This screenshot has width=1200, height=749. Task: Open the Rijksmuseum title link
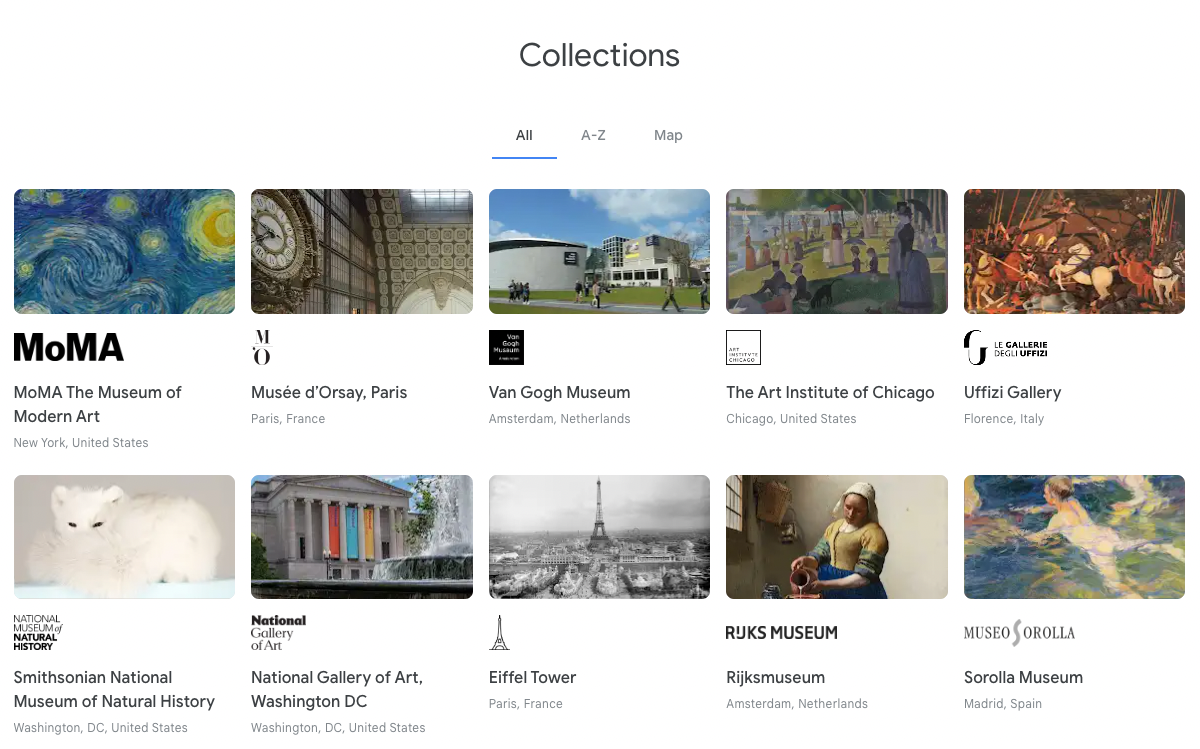pyautogui.click(x=775, y=677)
